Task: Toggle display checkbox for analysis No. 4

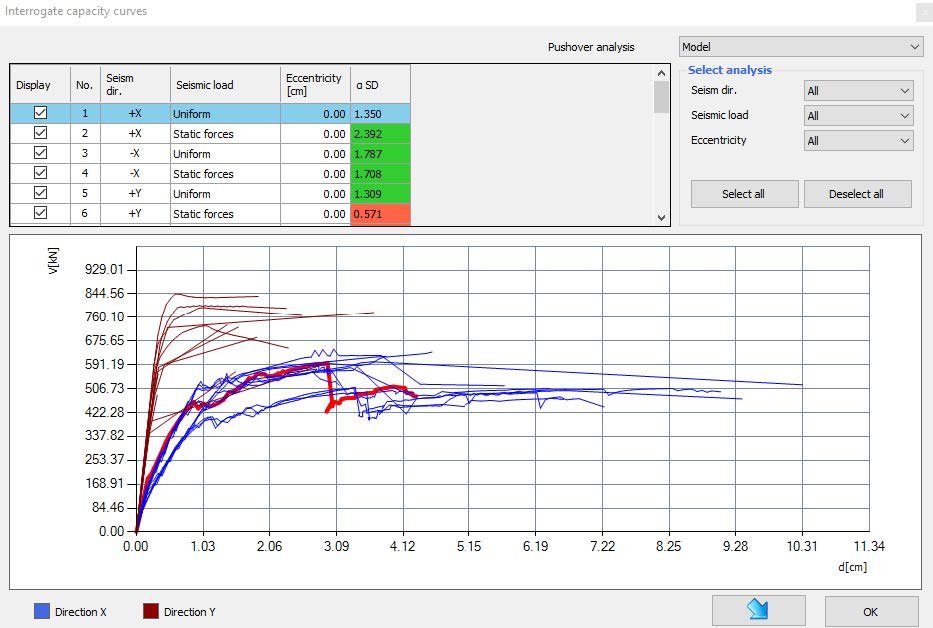Action: point(40,173)
